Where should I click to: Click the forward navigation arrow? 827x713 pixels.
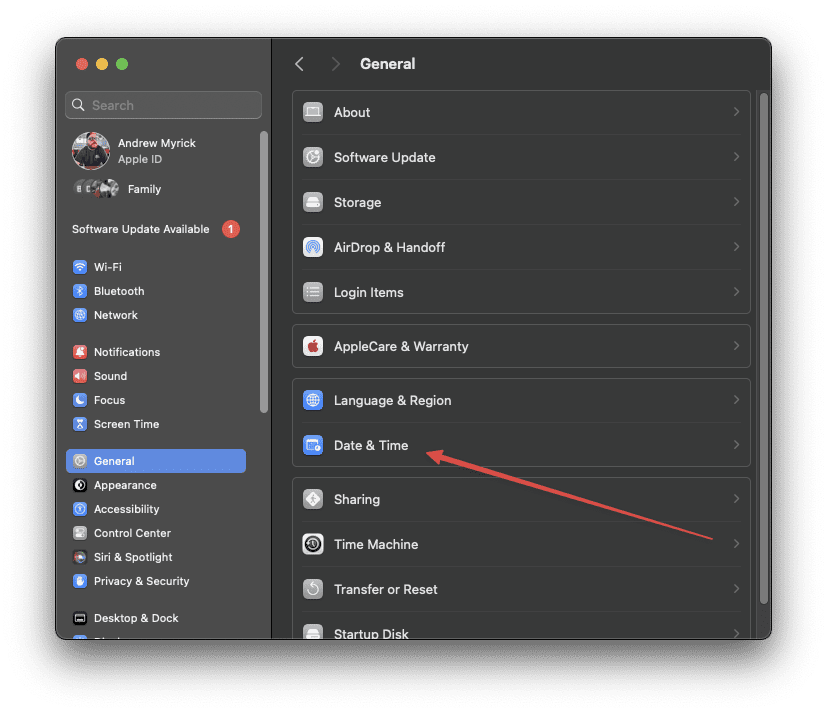pos(335,64)
